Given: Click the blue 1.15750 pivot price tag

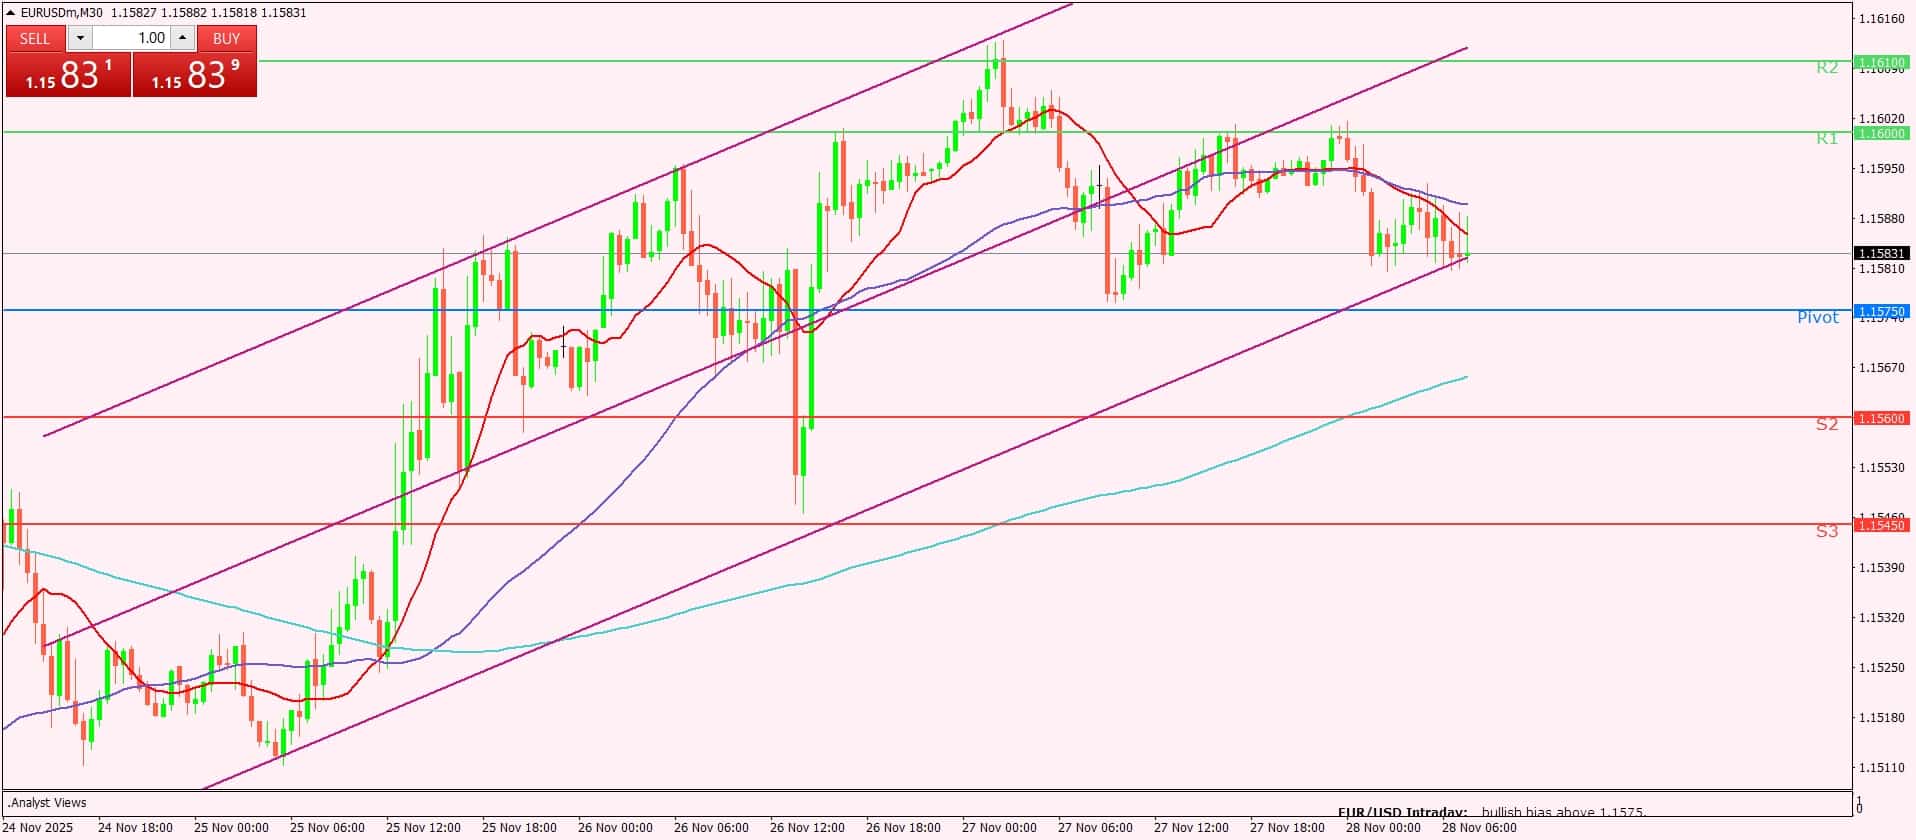Looking at the screenshot, I should [1881, 312].
